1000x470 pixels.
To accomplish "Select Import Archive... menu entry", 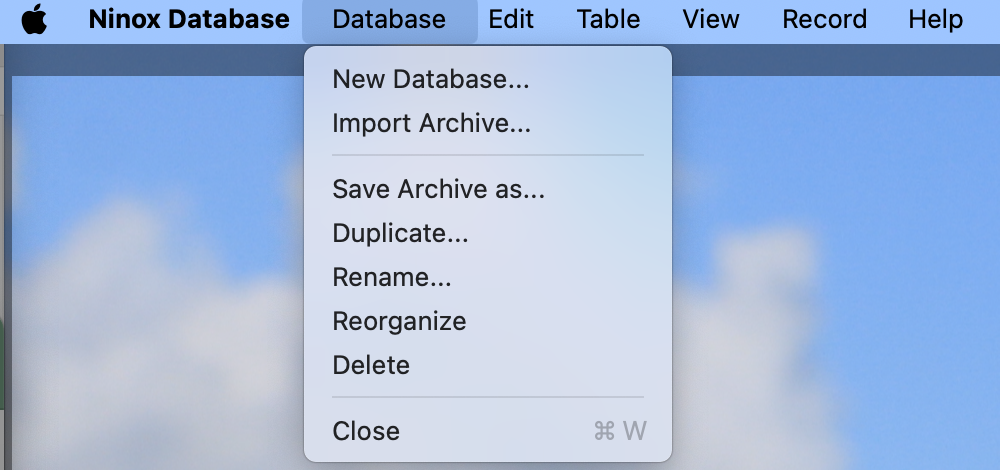I will [431, 124].
